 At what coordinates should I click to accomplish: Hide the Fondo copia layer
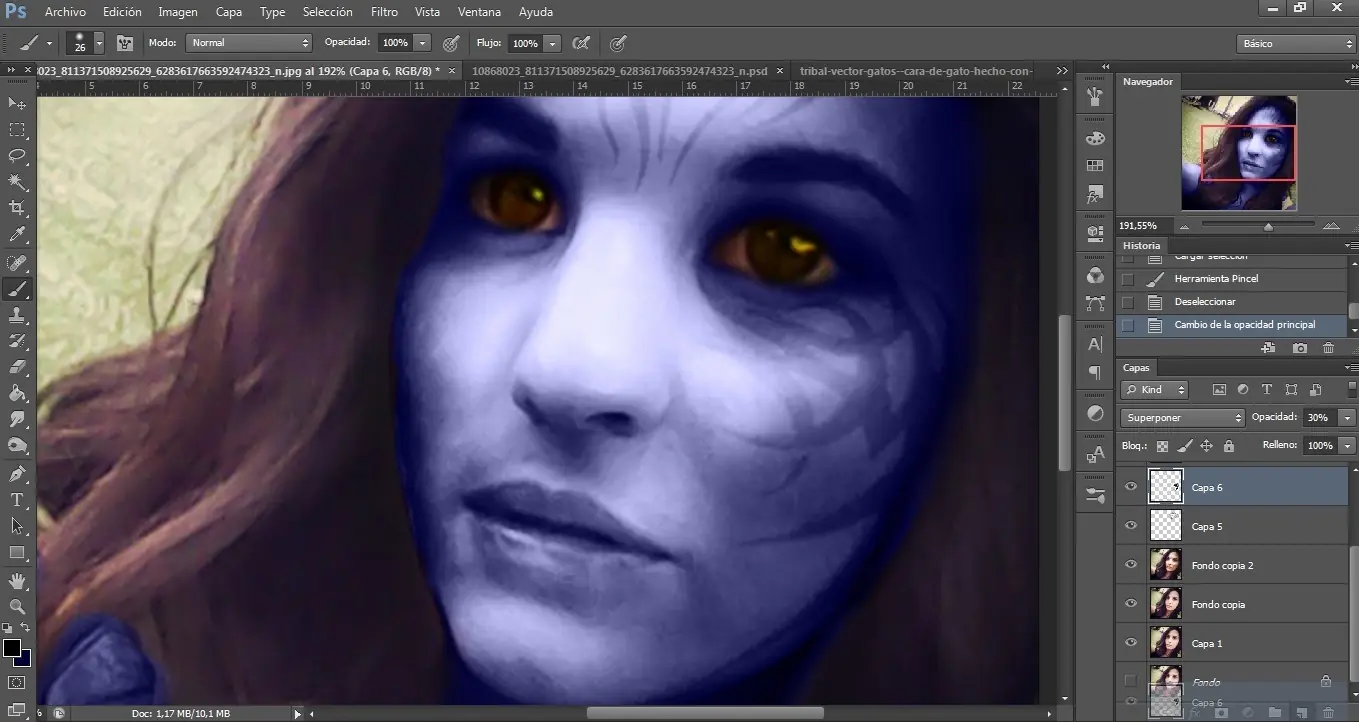tap(1131, 604)
